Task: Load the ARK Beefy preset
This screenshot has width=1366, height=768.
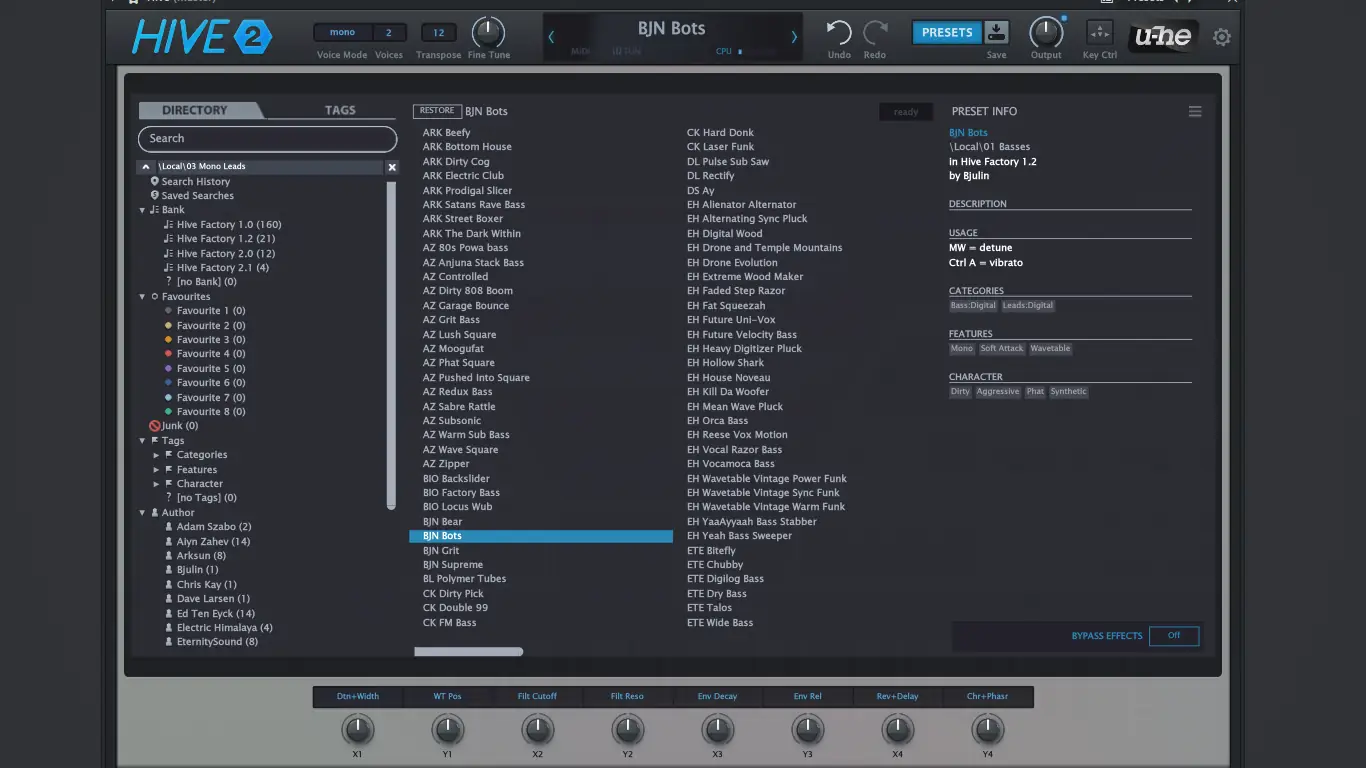Action: click(x=446, y=133)
